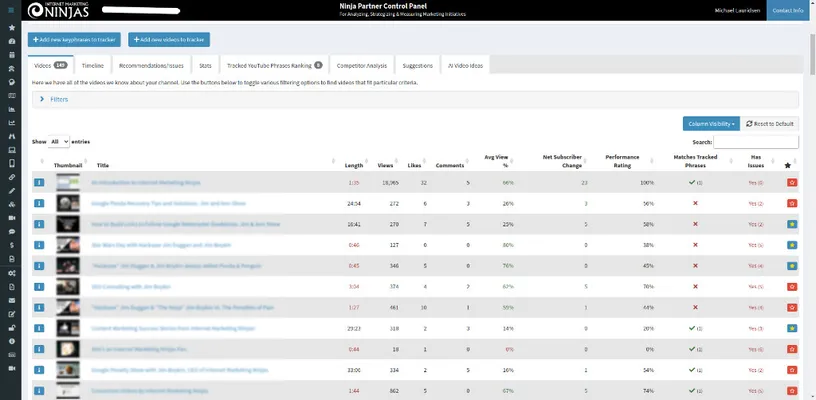The image size is (816, 400).
Task: Click the Reset to Default button
Action: 771,123
